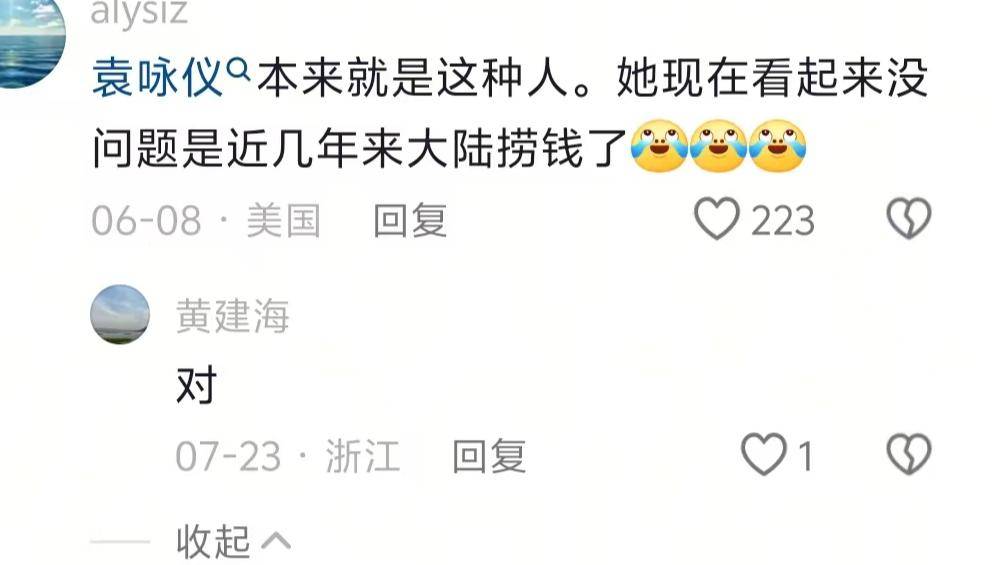Reply to the alysiz comment via 回复
Screen dimensions: 992x565
point(410,220)
